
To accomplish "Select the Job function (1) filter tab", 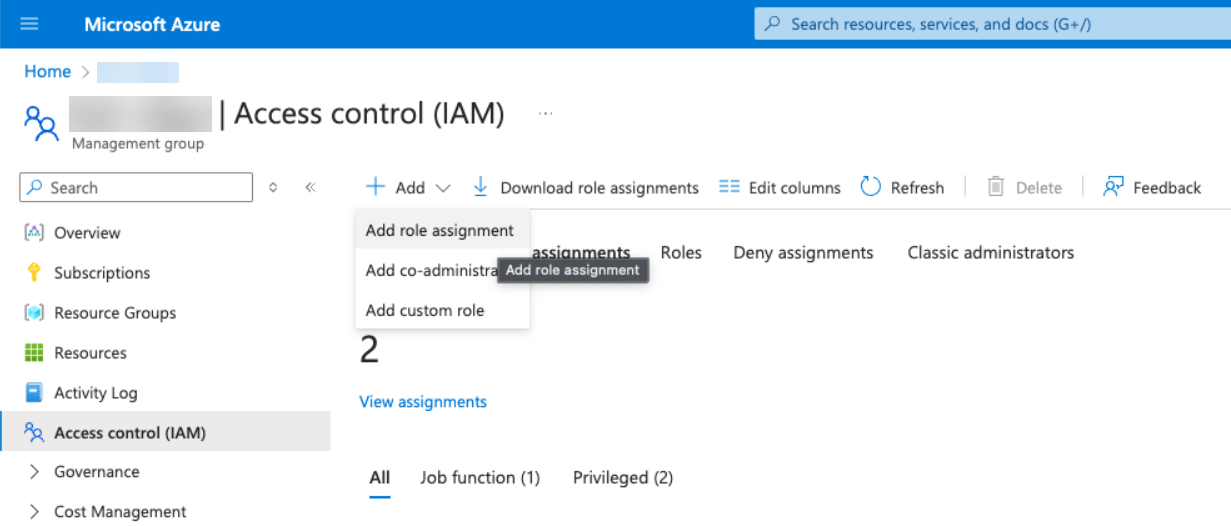I will coord(480,478).
